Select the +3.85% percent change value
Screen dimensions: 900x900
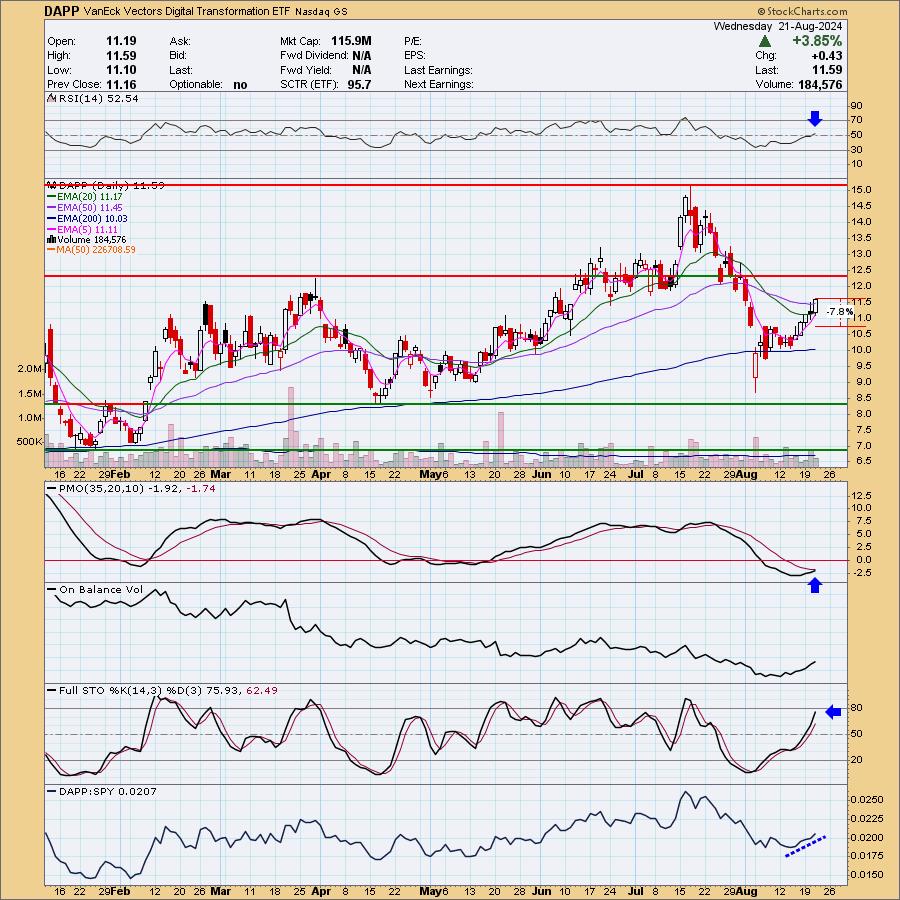[817, 41]
